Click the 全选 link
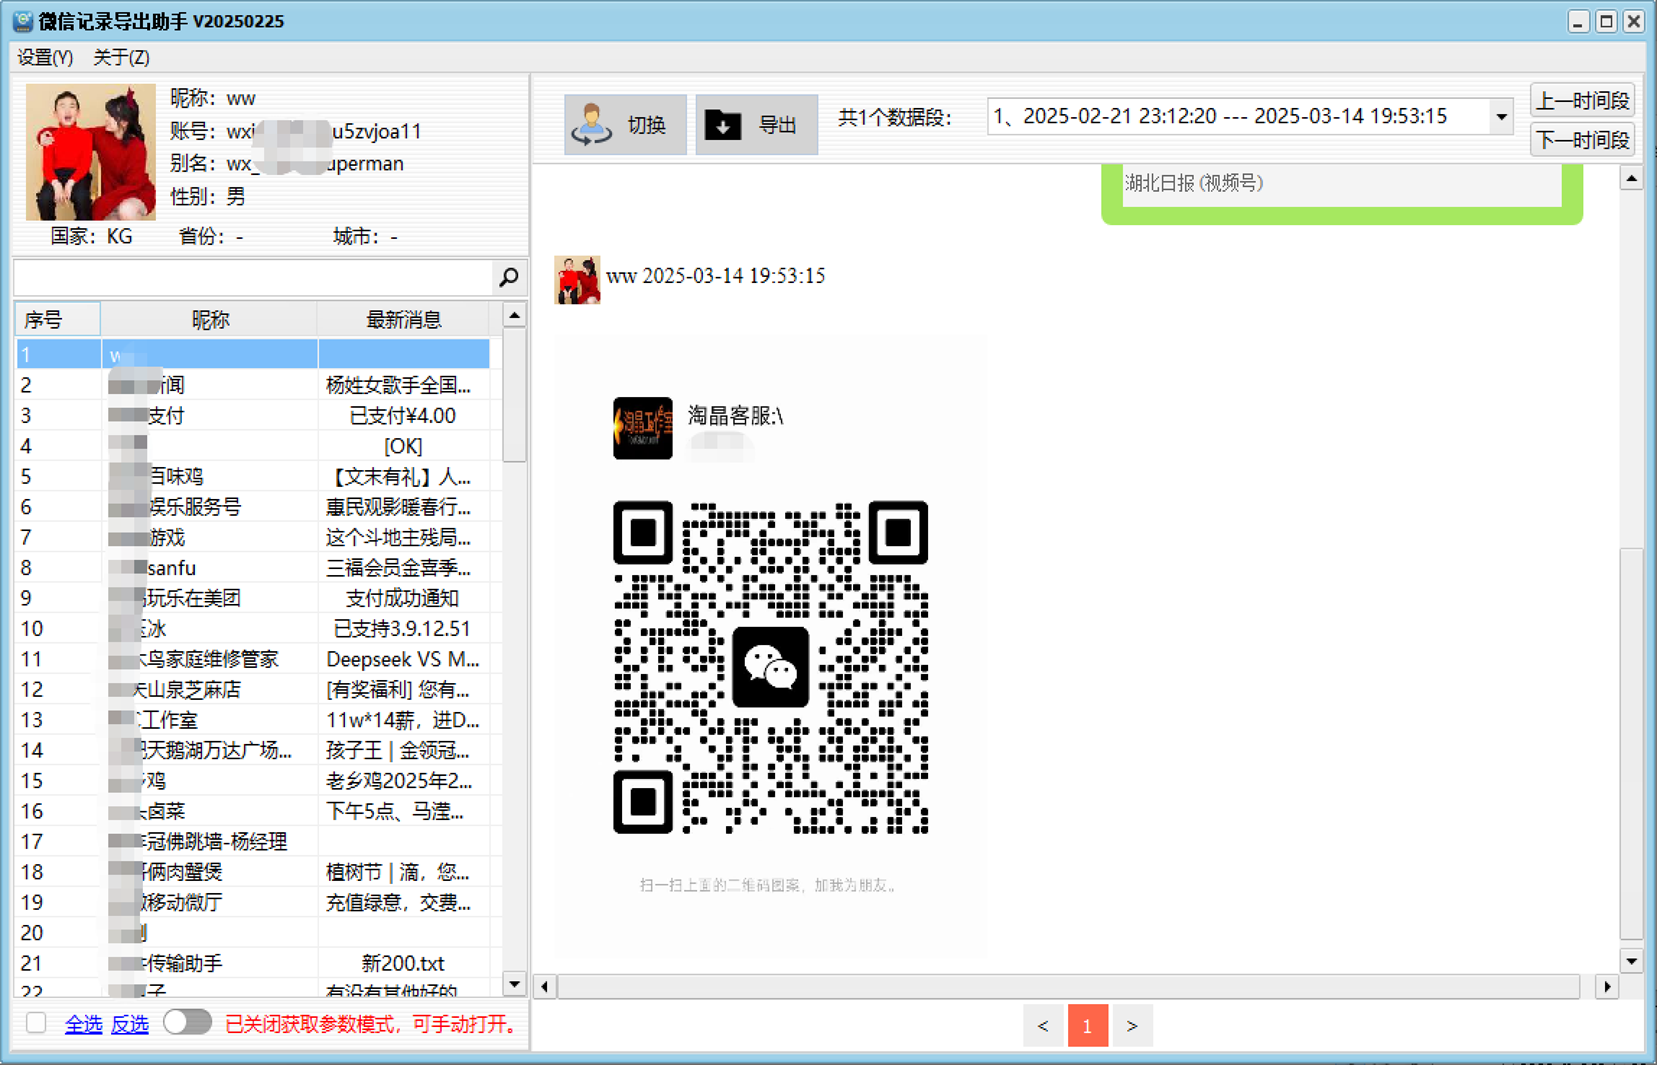 [x=83, y=1024]
